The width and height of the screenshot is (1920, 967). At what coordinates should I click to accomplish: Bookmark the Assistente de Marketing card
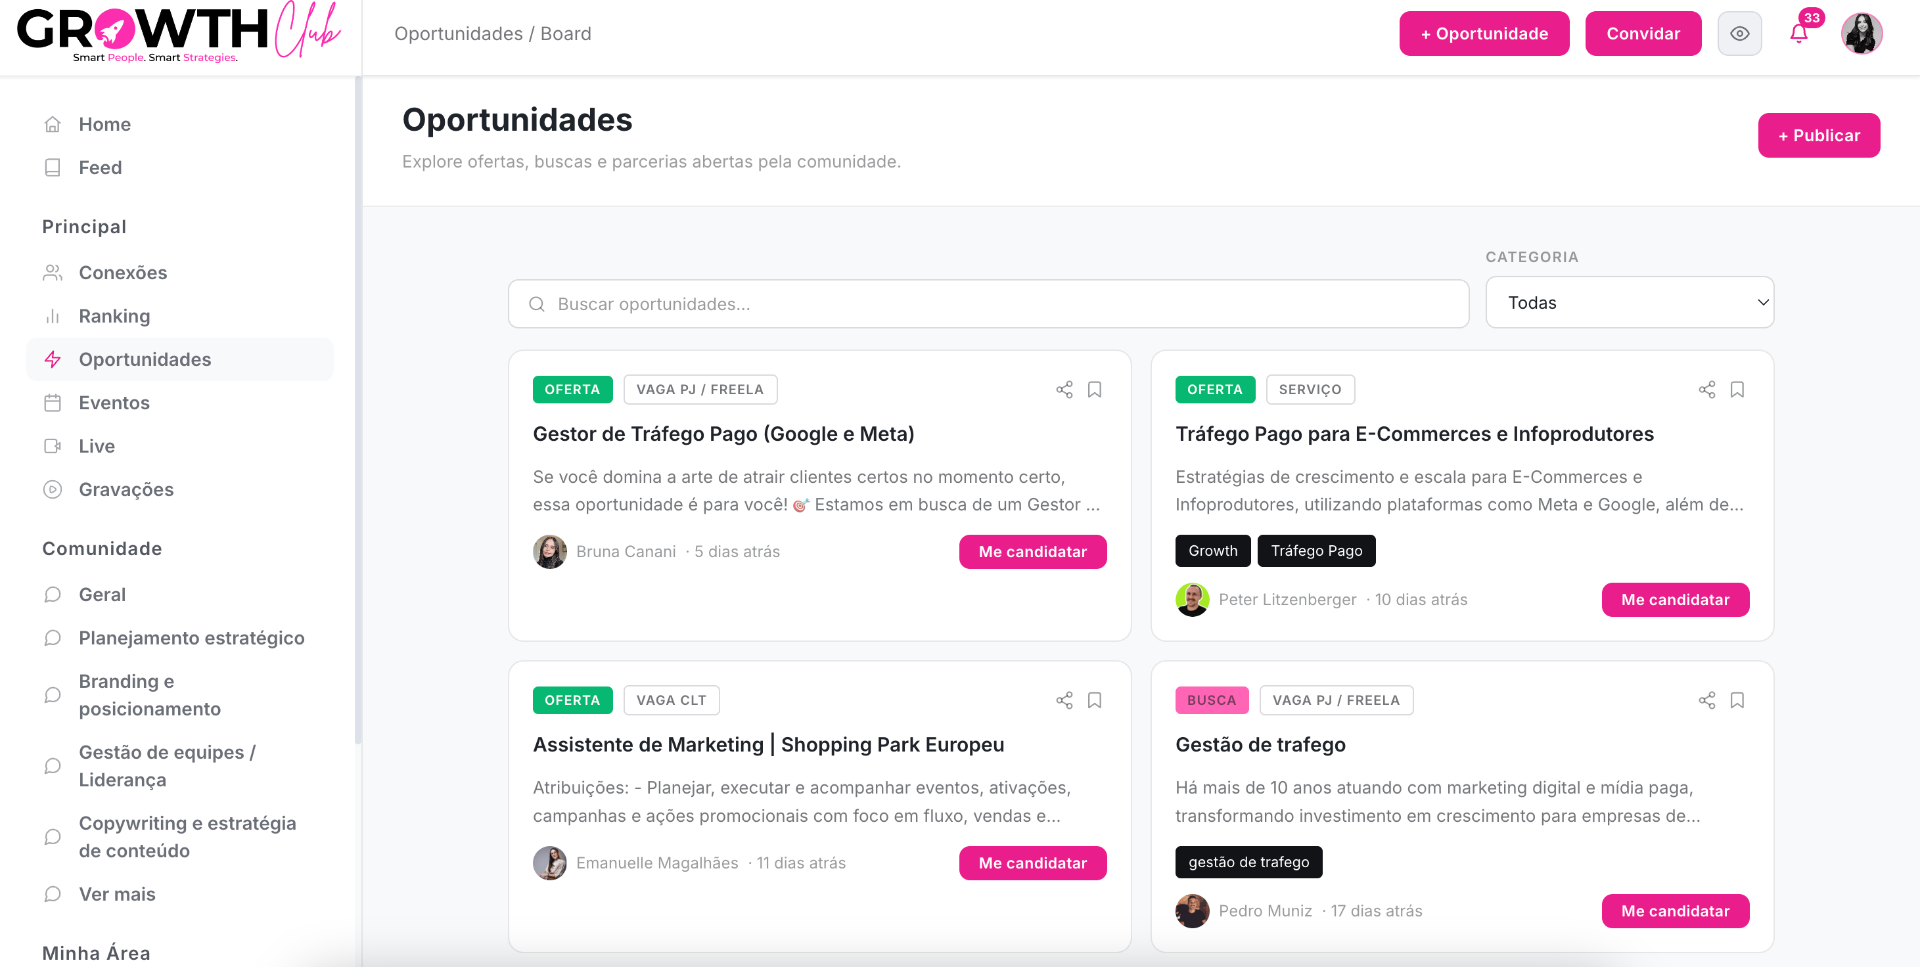click(x=1095, y=700)
